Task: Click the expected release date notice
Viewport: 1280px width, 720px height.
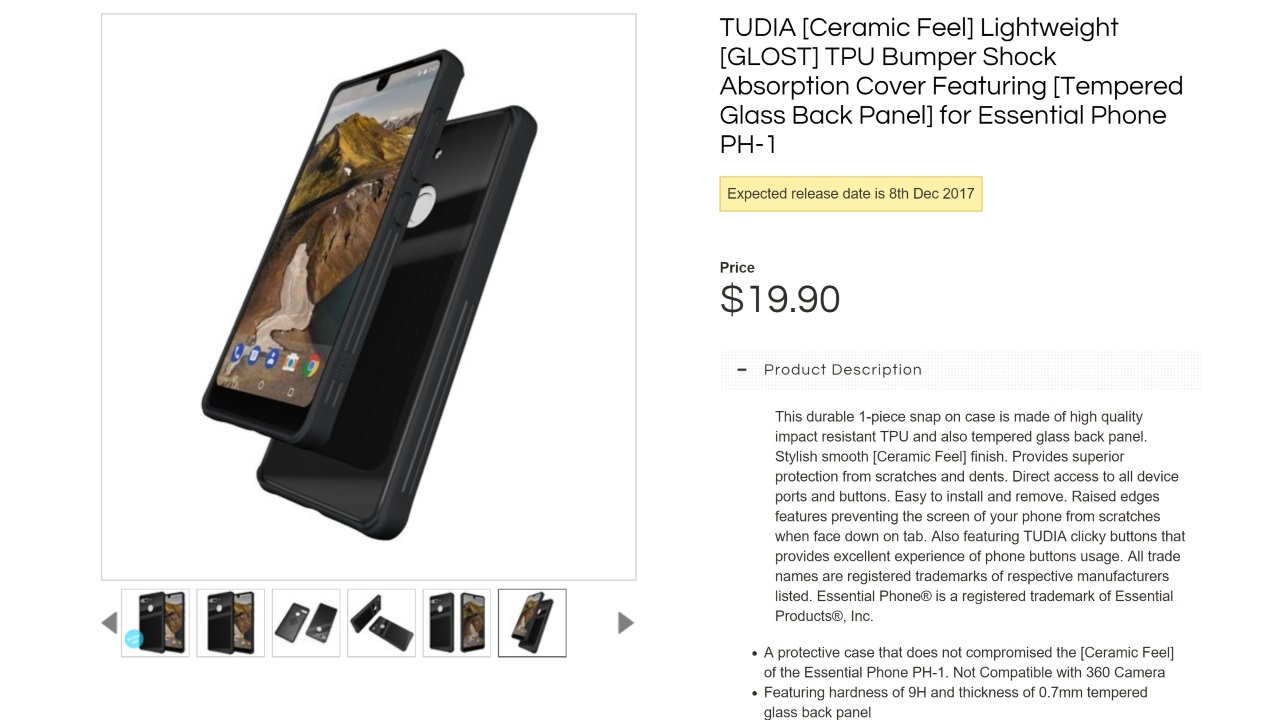Action: [851, 194]
